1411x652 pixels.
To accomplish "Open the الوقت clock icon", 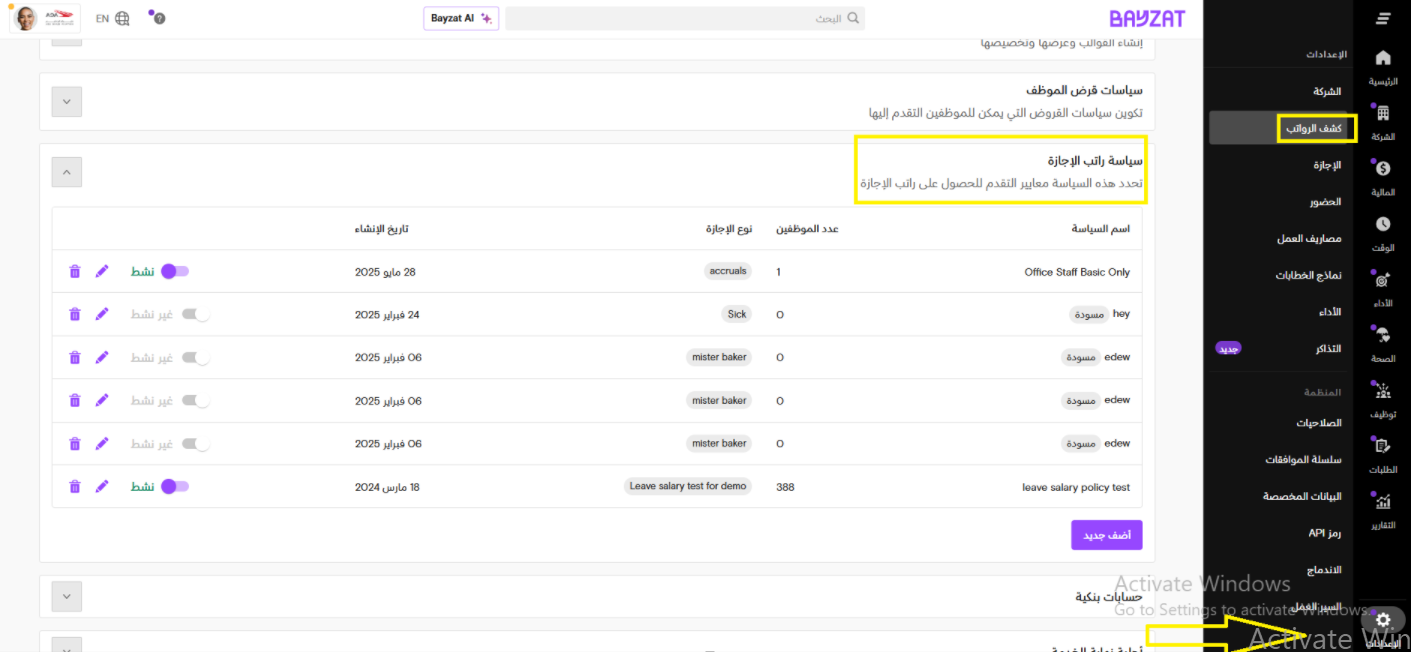I will click(1383, 225).
